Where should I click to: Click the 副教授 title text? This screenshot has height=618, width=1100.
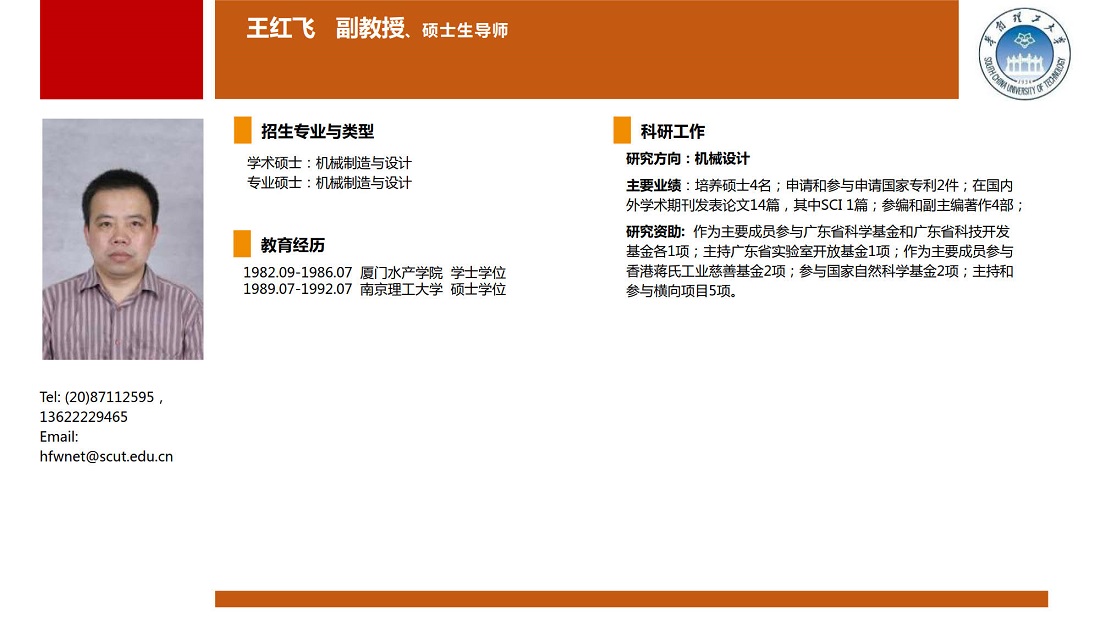click(x=370, y=29)
